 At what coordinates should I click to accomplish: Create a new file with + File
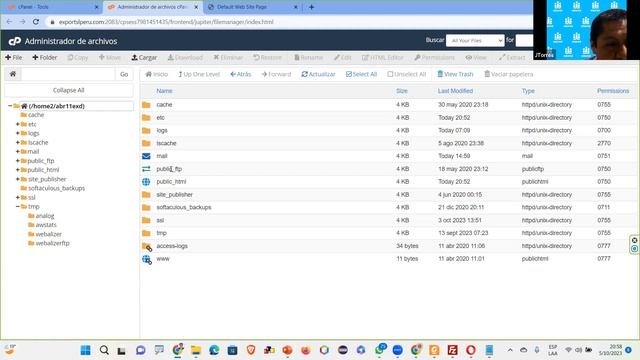point(13,58)
